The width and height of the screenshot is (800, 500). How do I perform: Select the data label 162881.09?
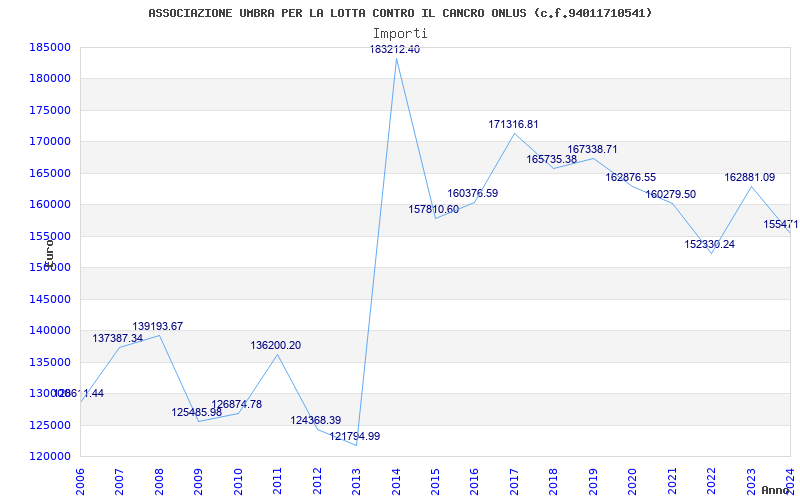click(749, 178)
